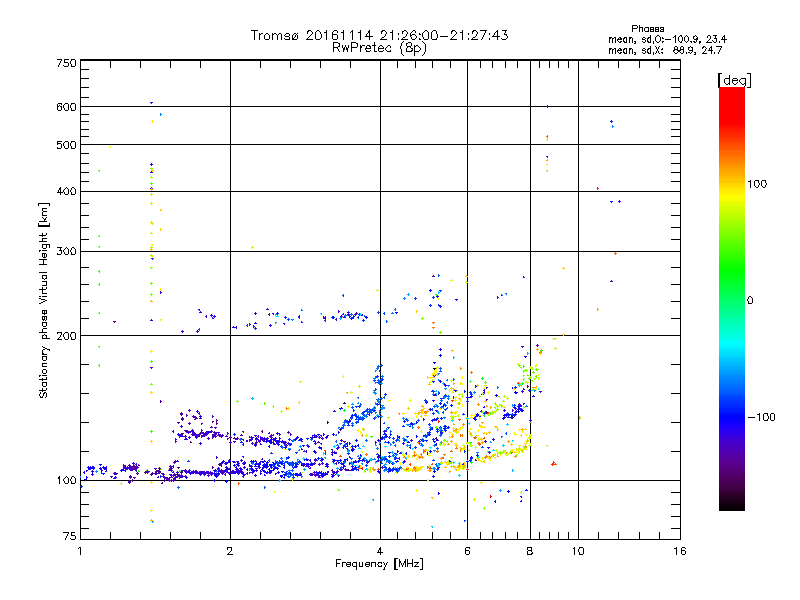
Task: Click the x-axis label '10' under the frequency axis
Action: (578, 551)
